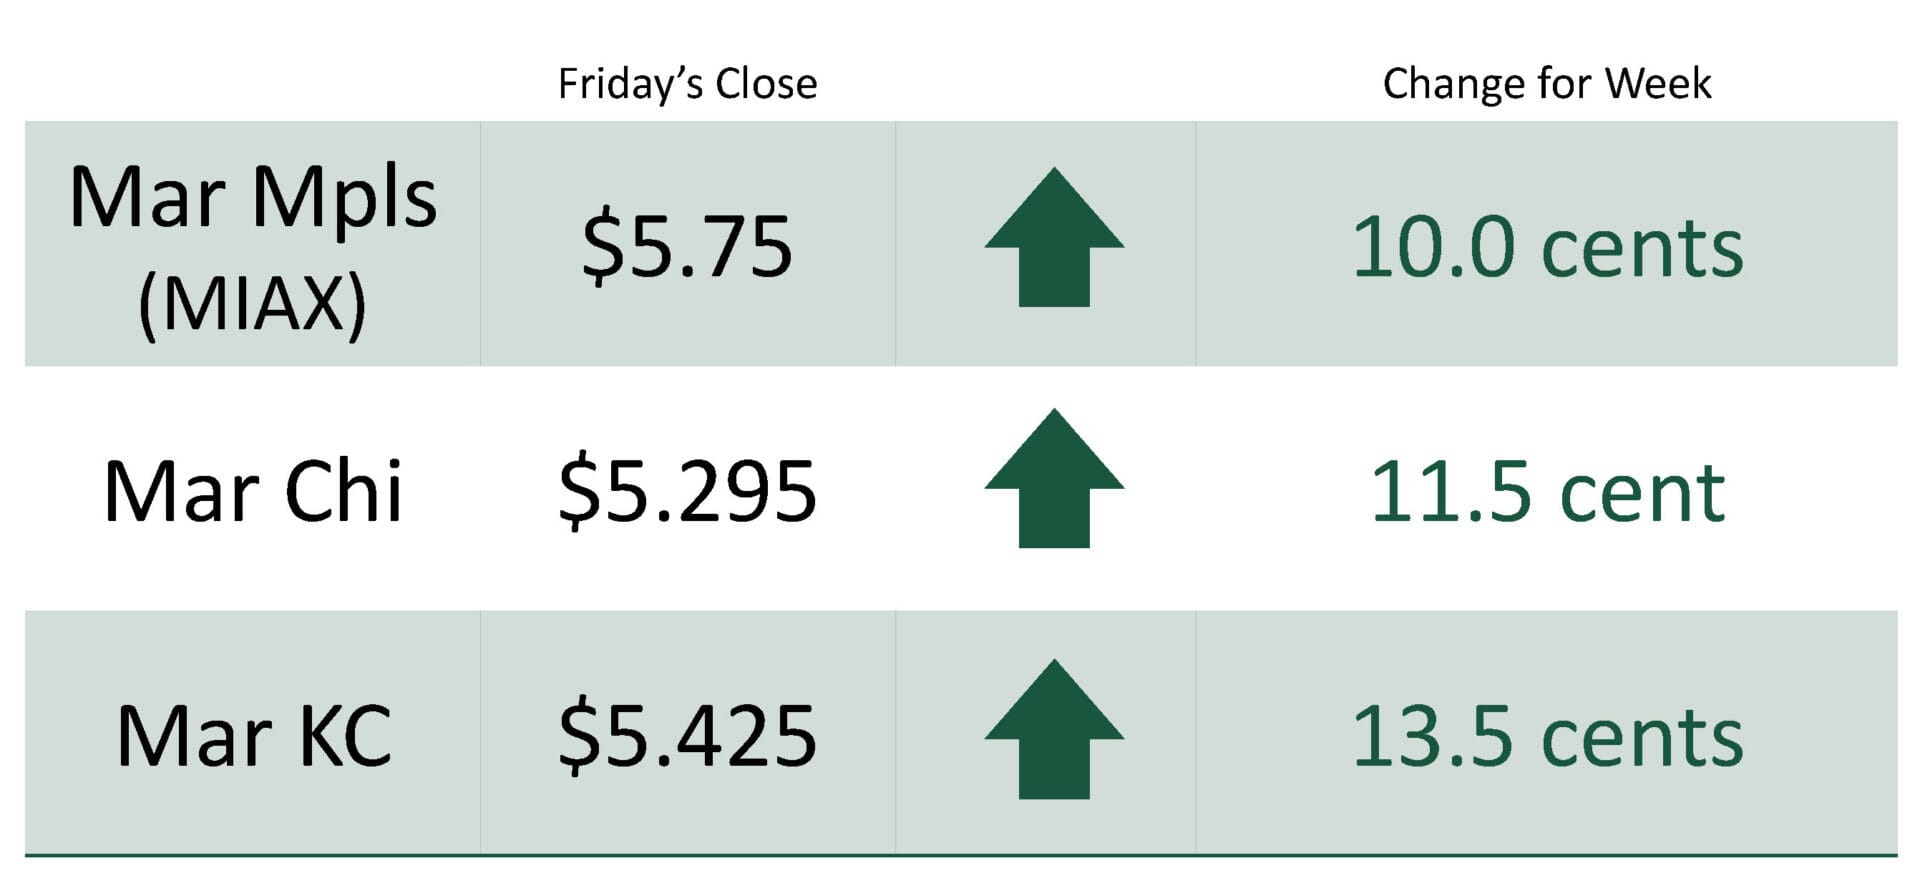Click the (MIAX) text under Mar Mpls
The height and width of the screenshot is (891, 1920).
click(253, 304)
